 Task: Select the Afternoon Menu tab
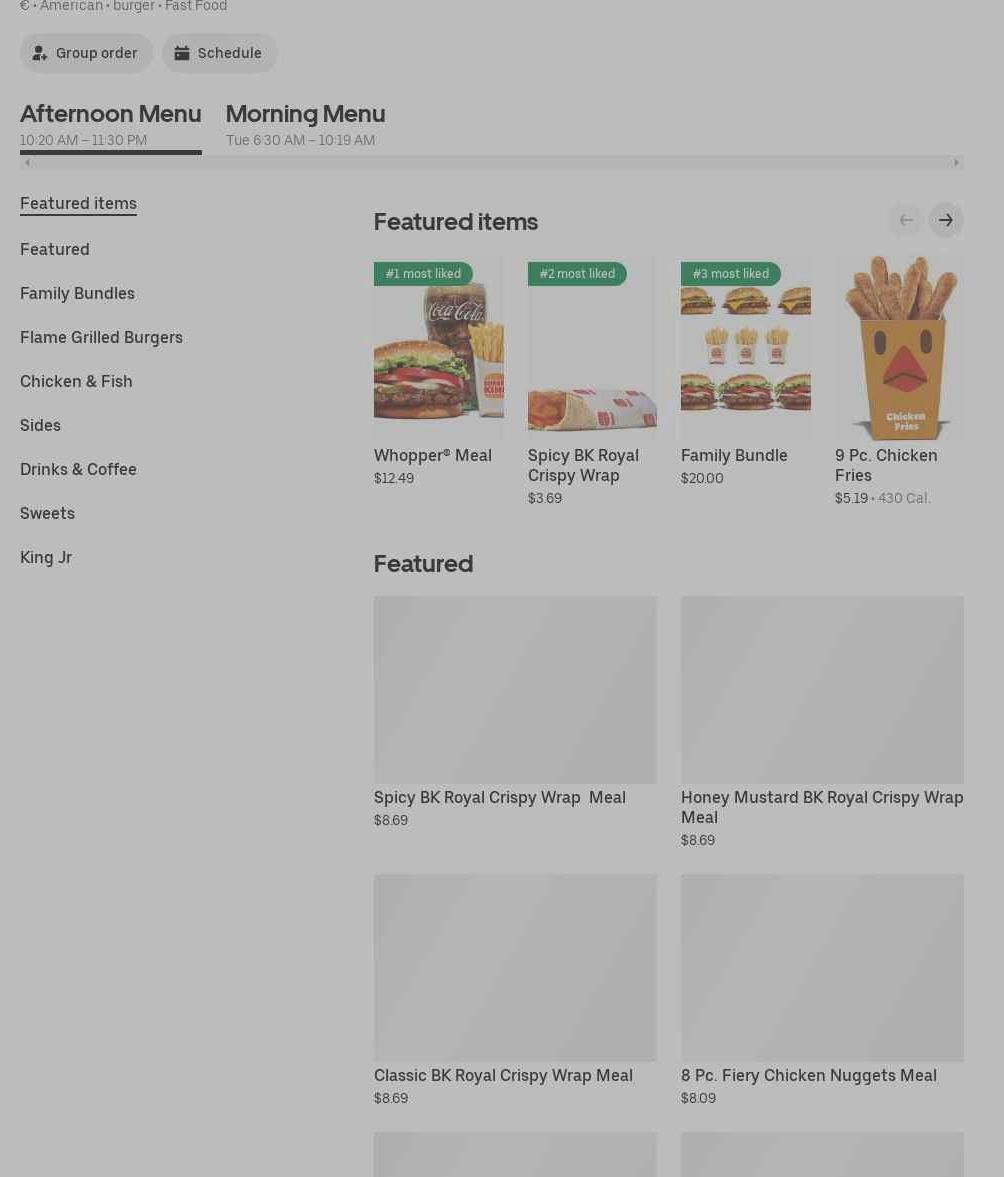point(110,125)
